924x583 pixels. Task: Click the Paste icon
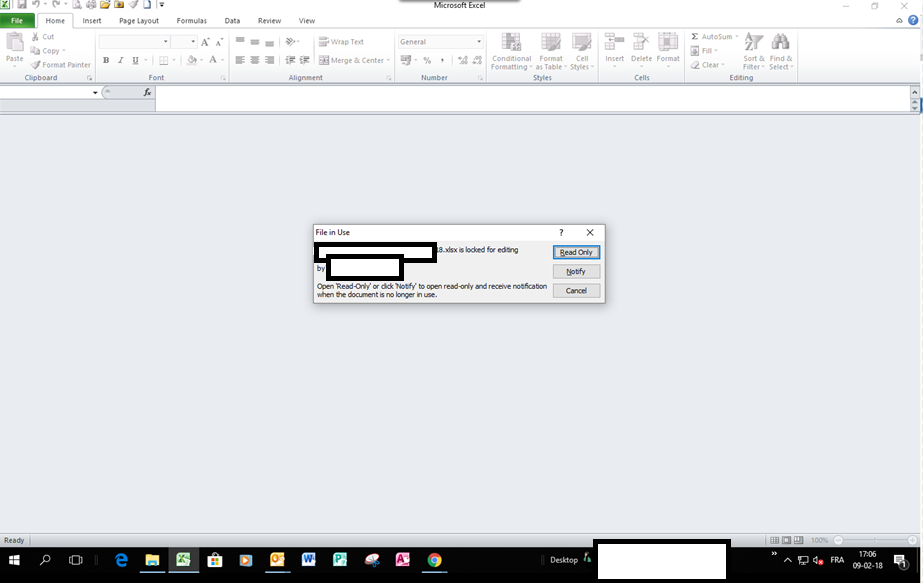15,42
